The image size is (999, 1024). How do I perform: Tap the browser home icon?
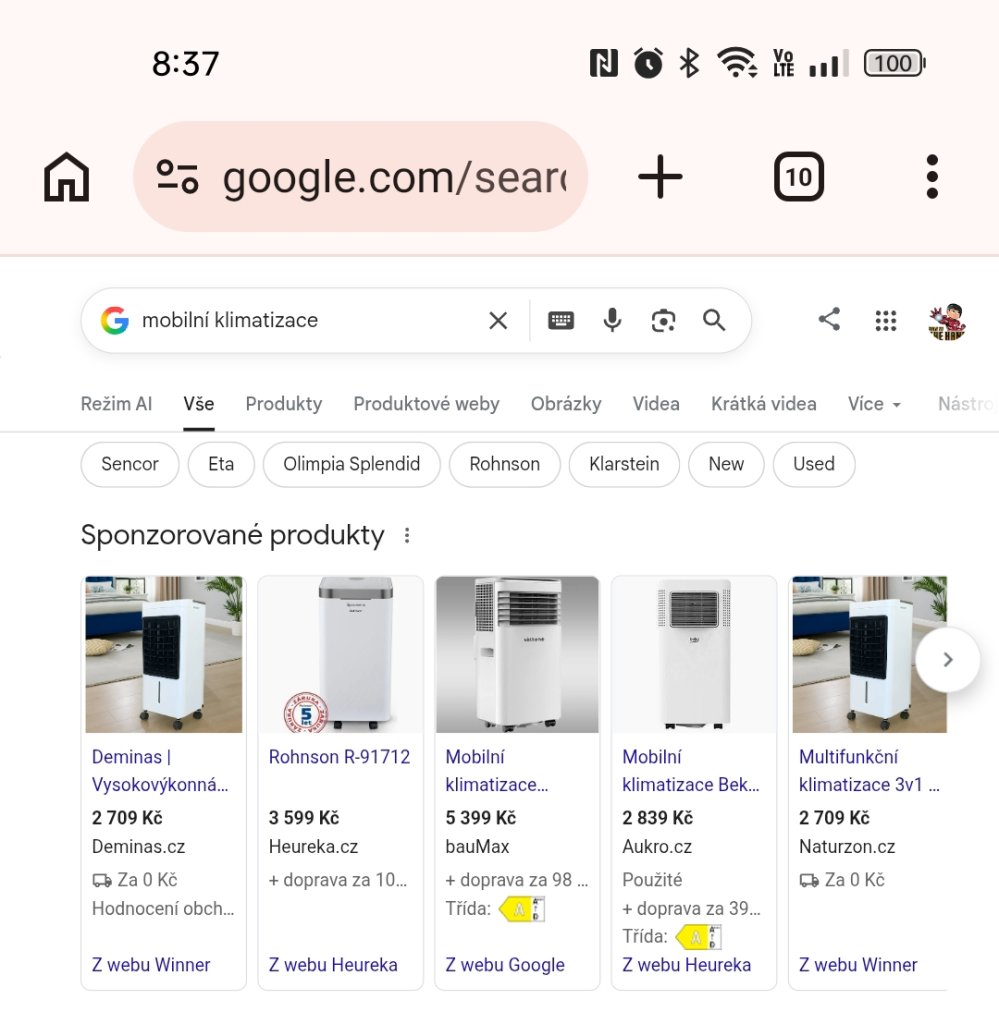coord(66,177)
